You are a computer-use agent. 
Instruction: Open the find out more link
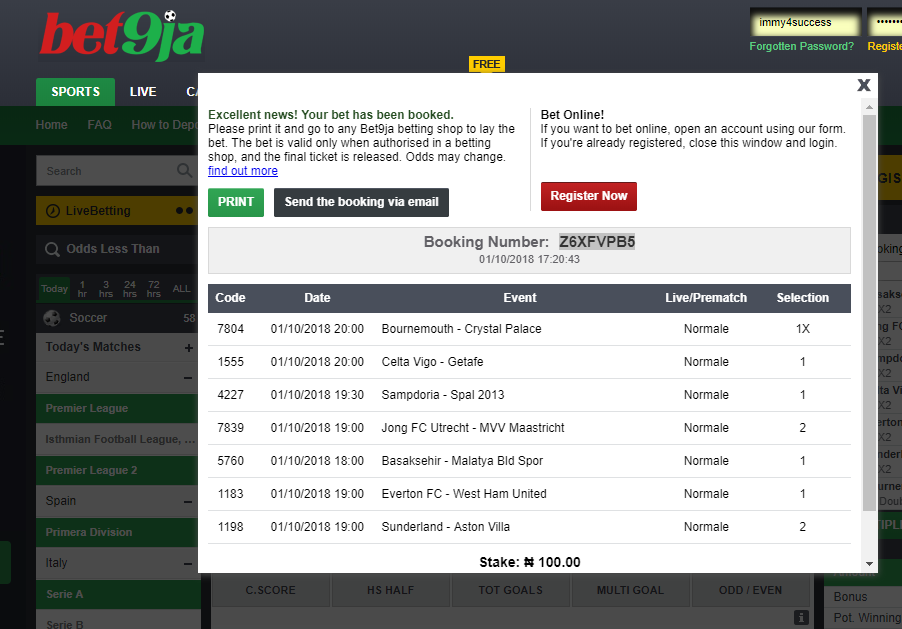[243, 171]
